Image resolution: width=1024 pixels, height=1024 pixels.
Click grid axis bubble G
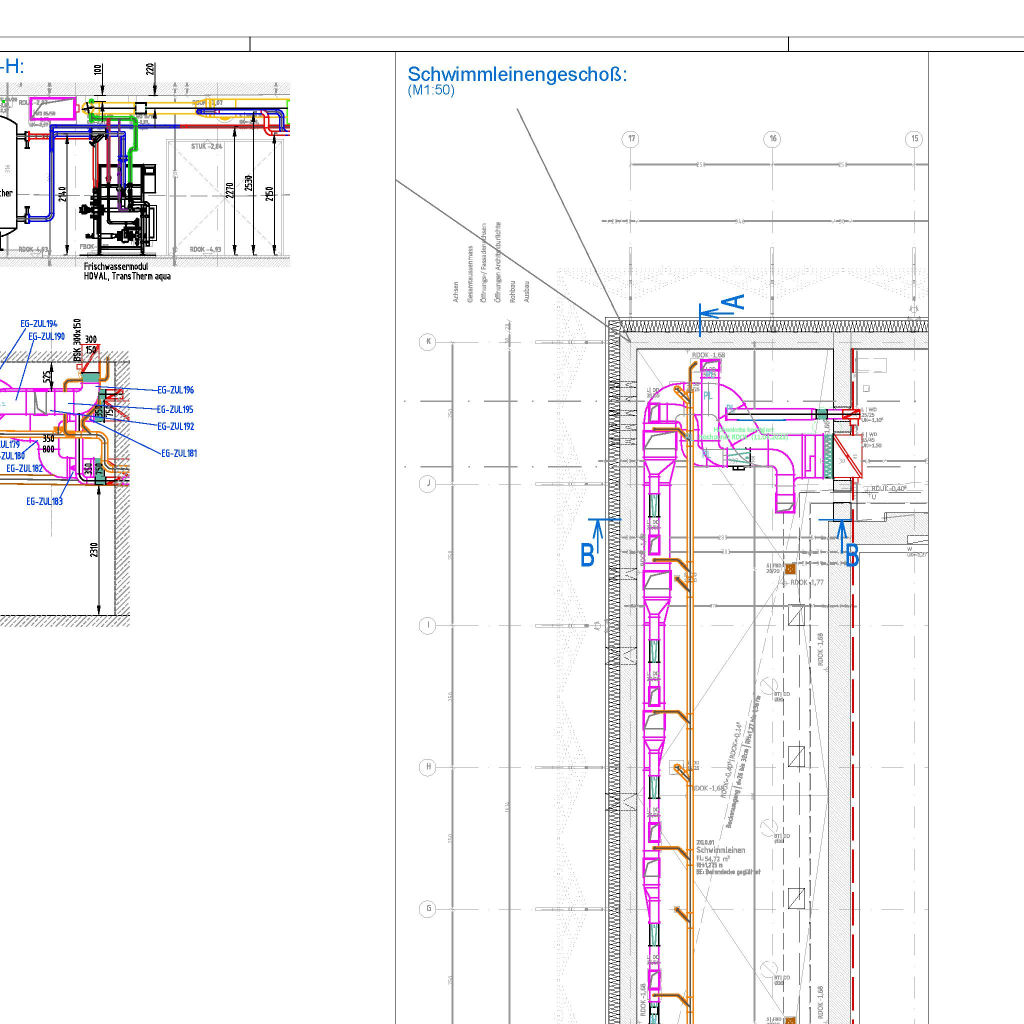click(428, 909)
